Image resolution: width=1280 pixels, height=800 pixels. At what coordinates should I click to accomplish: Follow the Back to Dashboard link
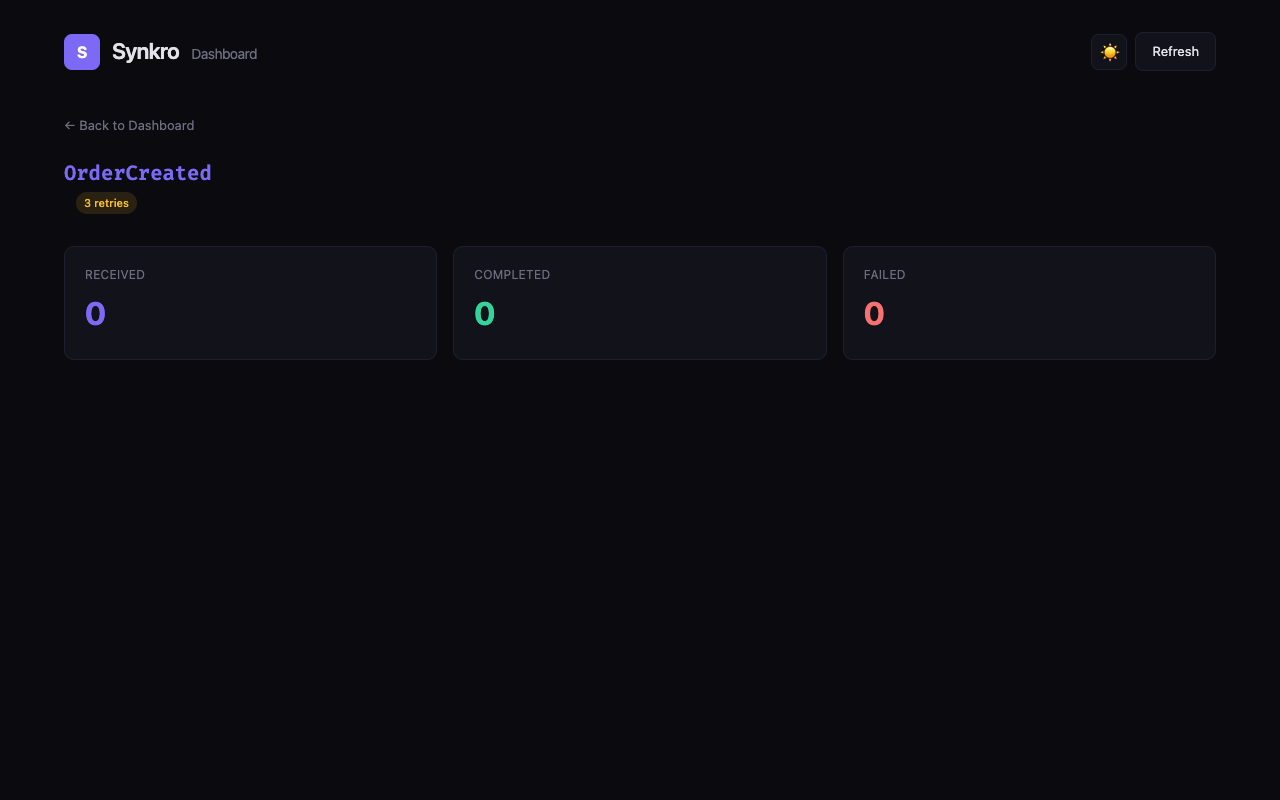(136, 126)
